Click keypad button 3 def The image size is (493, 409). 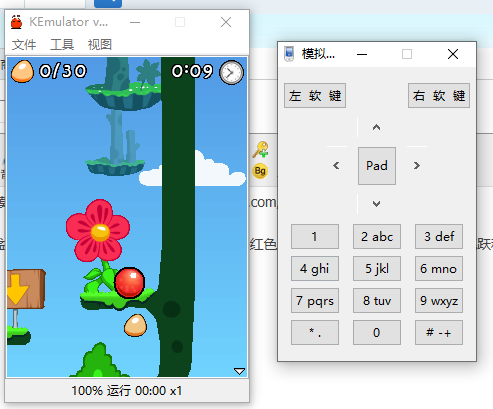439,236
